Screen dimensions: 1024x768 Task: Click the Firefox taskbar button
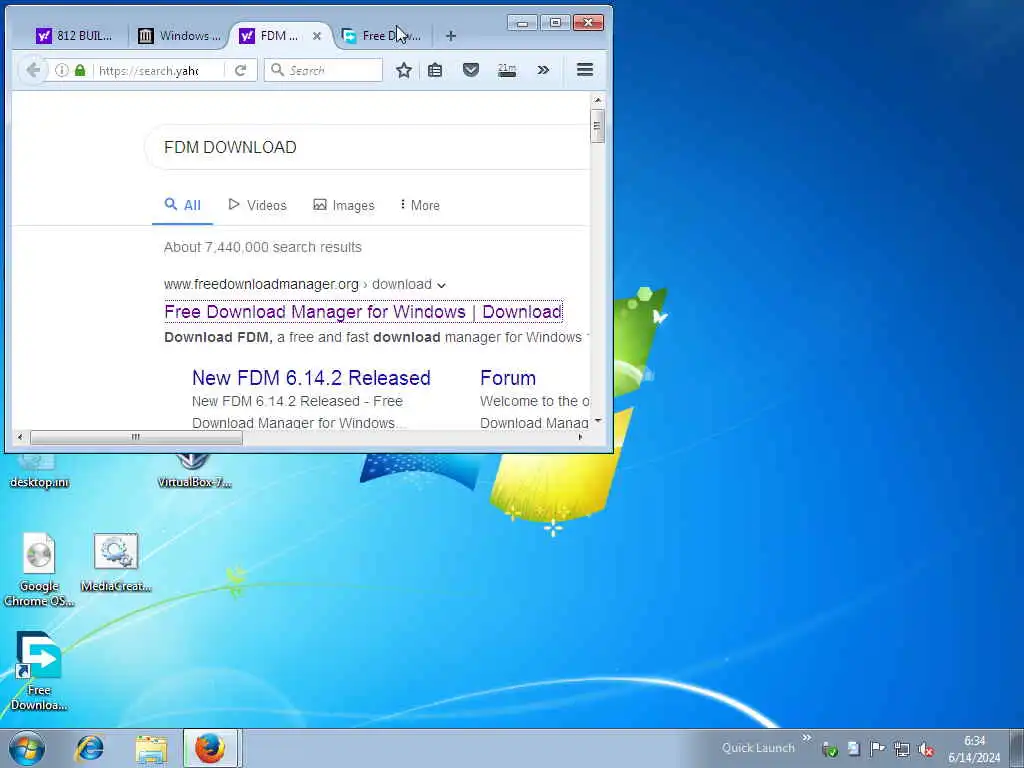(x=210, y=748)
